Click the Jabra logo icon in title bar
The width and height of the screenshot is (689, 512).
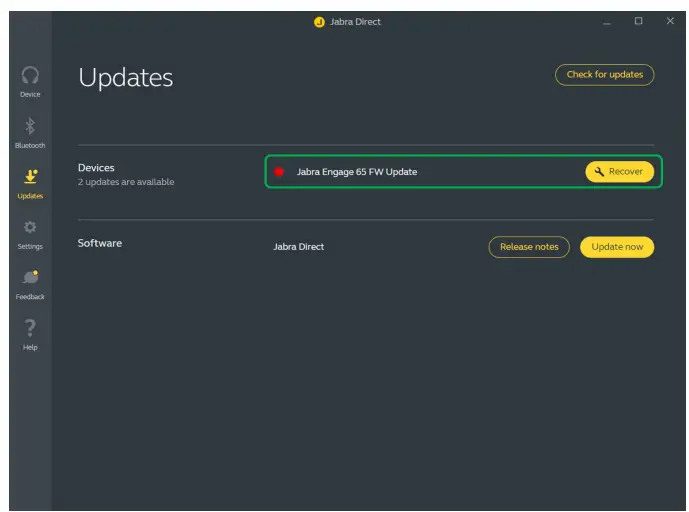click(319, 22)
